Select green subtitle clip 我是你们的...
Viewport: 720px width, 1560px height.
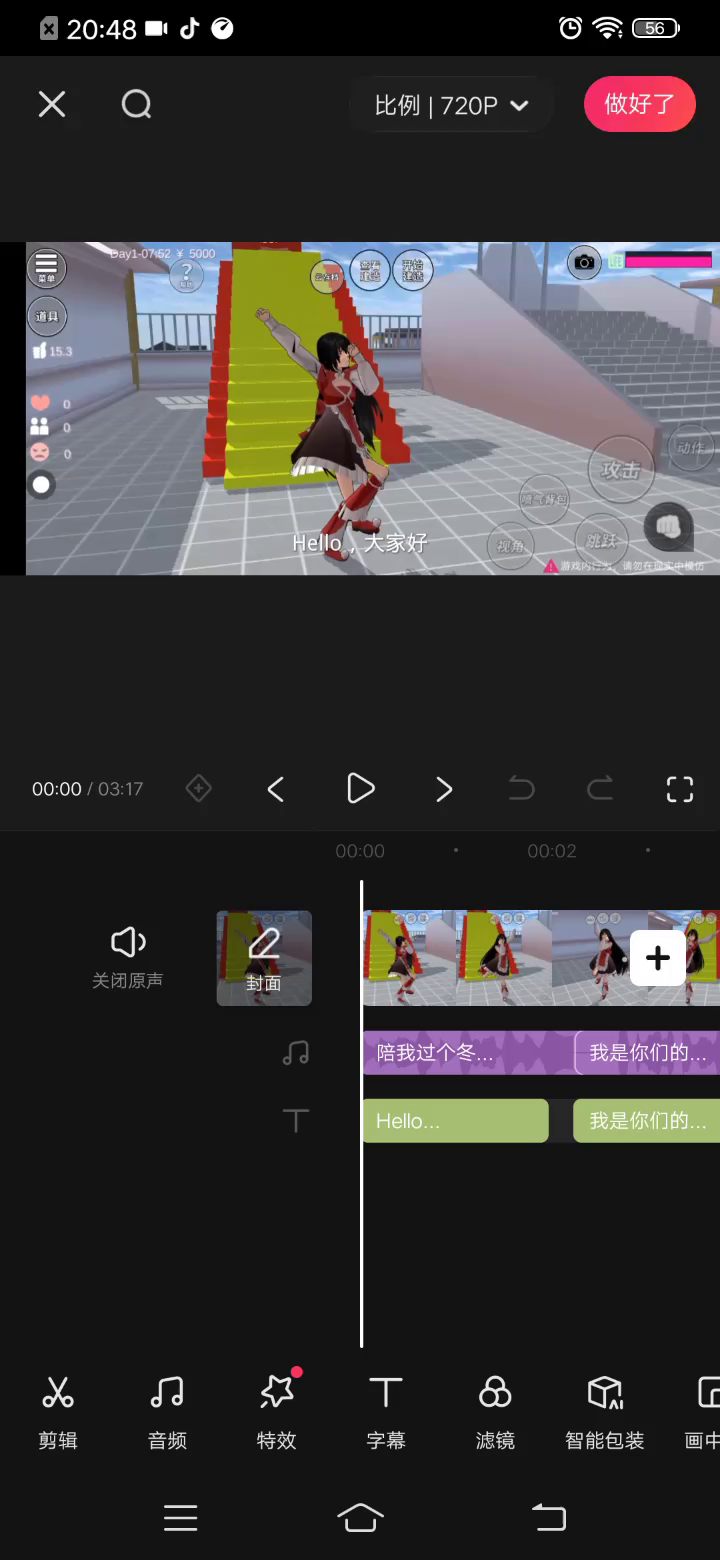(x=647, y=1121)
